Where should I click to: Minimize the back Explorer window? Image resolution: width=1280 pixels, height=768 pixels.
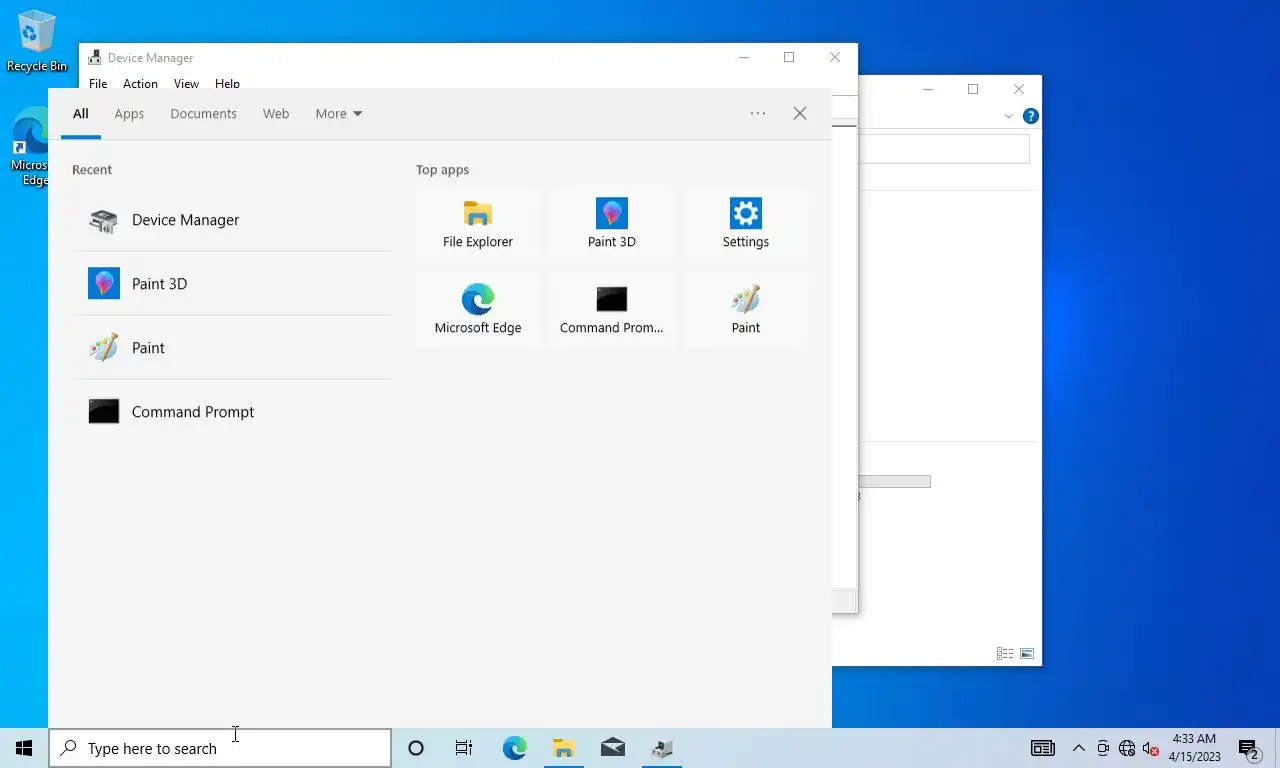(x=928, y=89)
